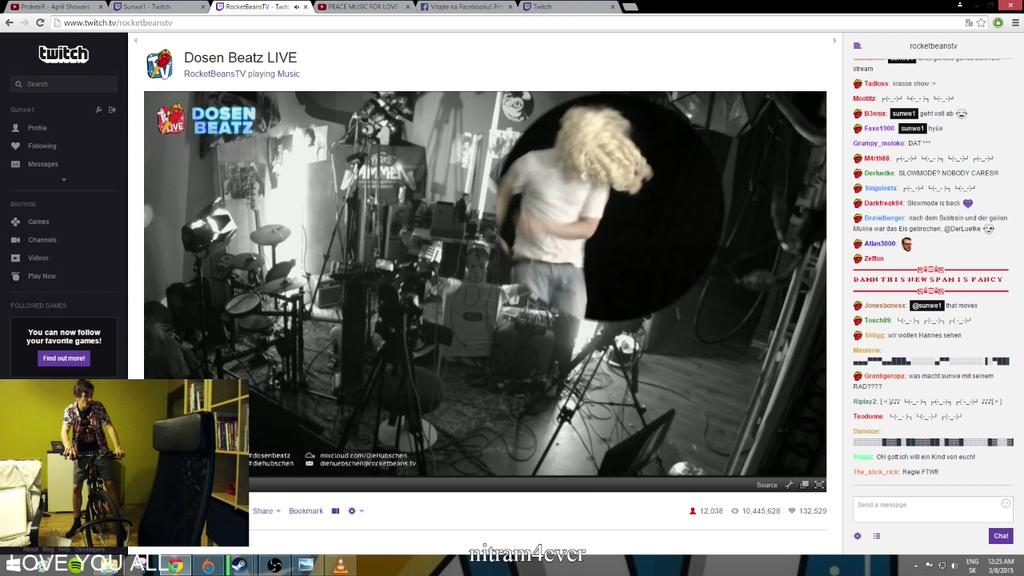Open the channel gear options dropdown
1024x576 pixels.
coord(356,511)
